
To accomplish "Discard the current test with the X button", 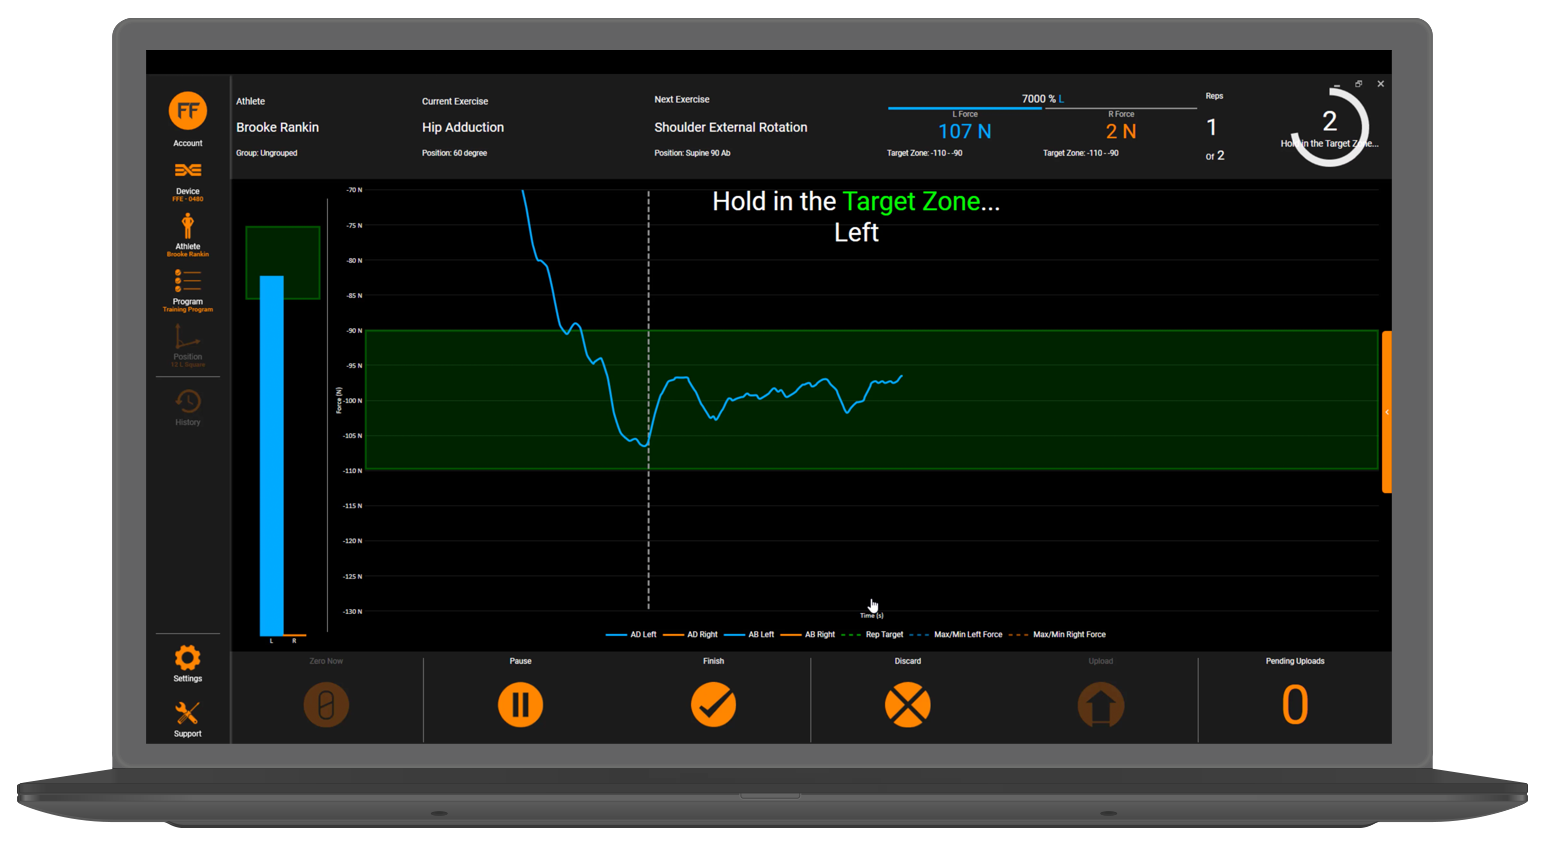I will pos(908,705).
